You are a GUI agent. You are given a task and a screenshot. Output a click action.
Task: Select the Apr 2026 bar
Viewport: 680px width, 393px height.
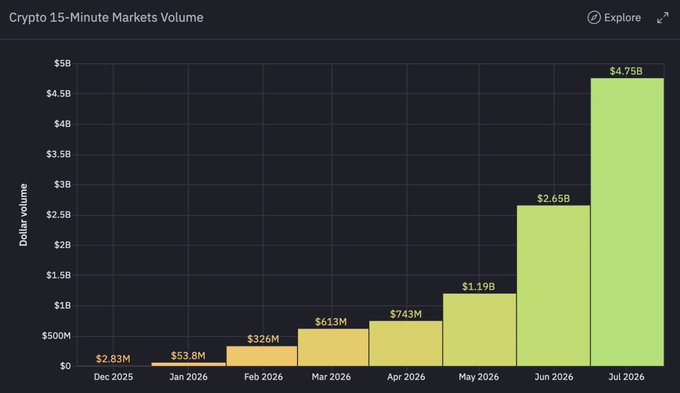tap(406, 344)
